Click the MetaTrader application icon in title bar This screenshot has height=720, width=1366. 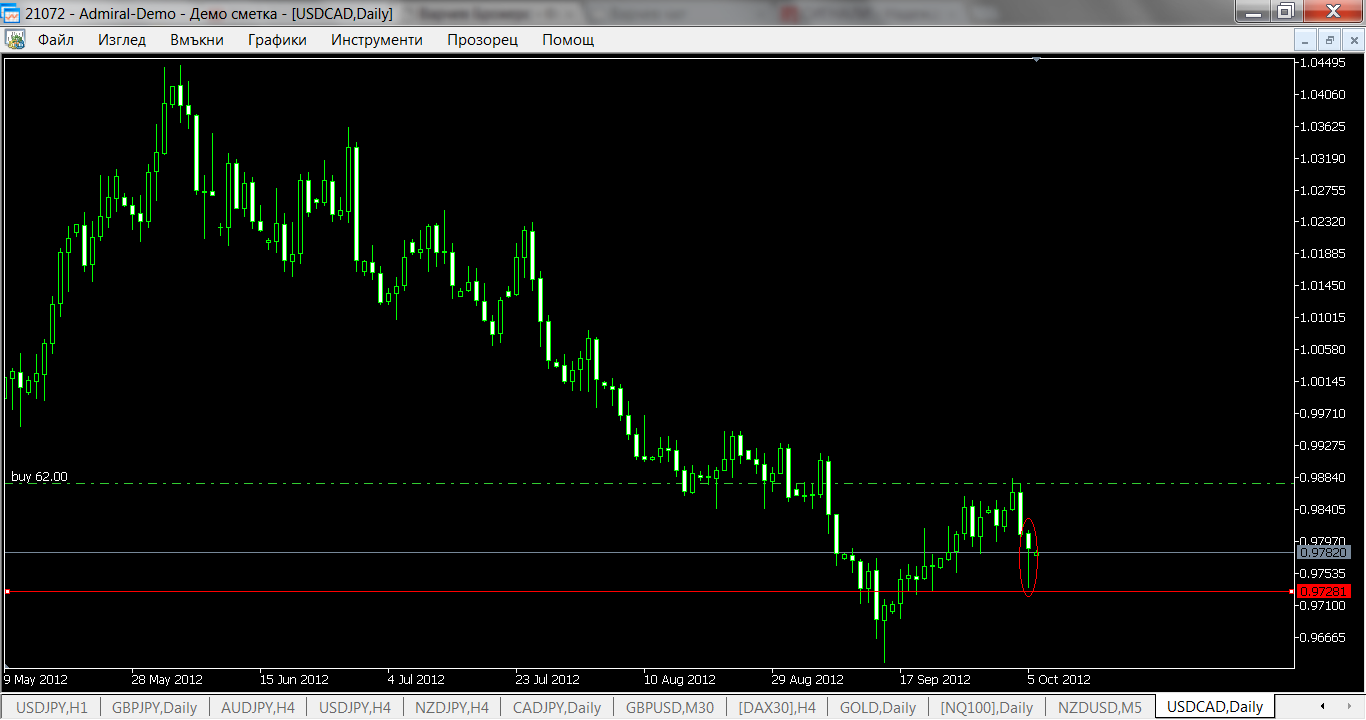pos(12,13)
